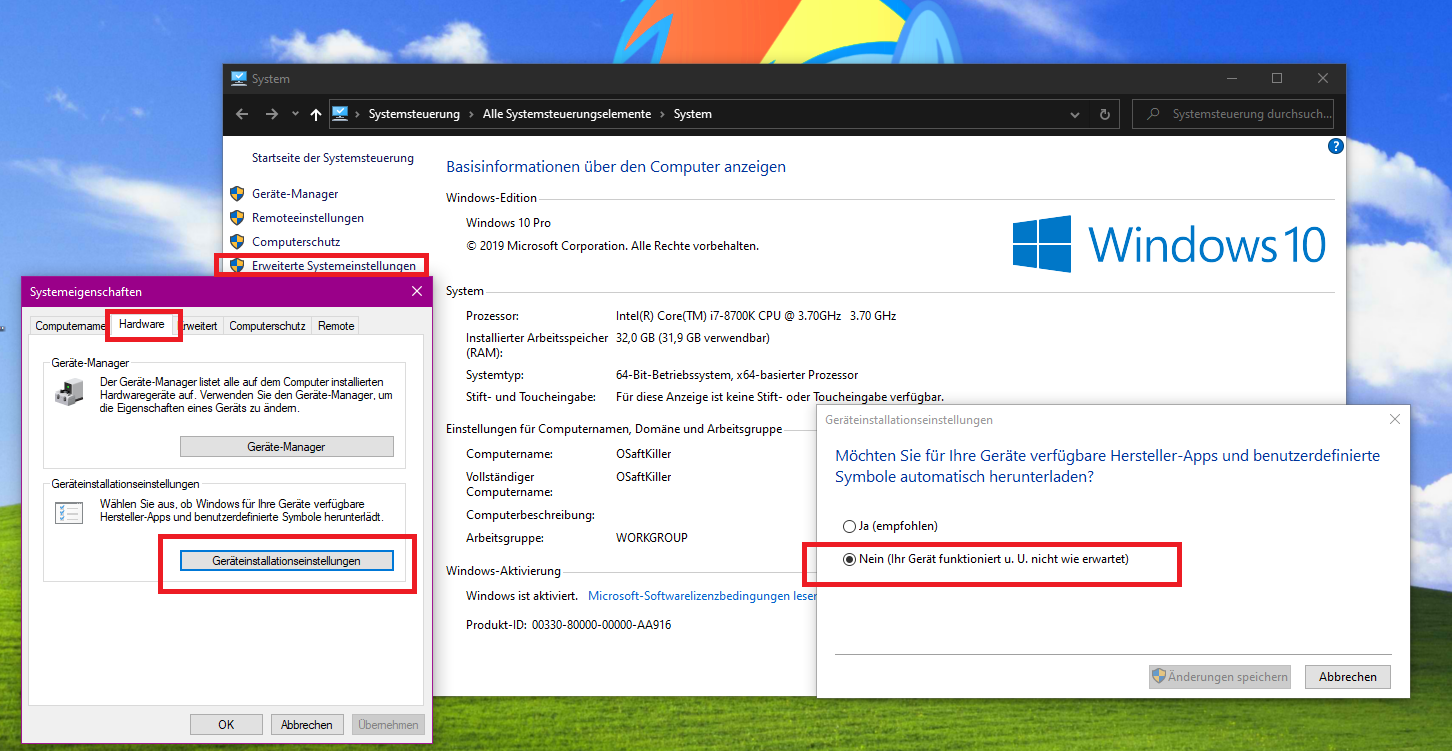Click 64-Bit-Betriebssystem Systemtyp value

click(737, 375)
